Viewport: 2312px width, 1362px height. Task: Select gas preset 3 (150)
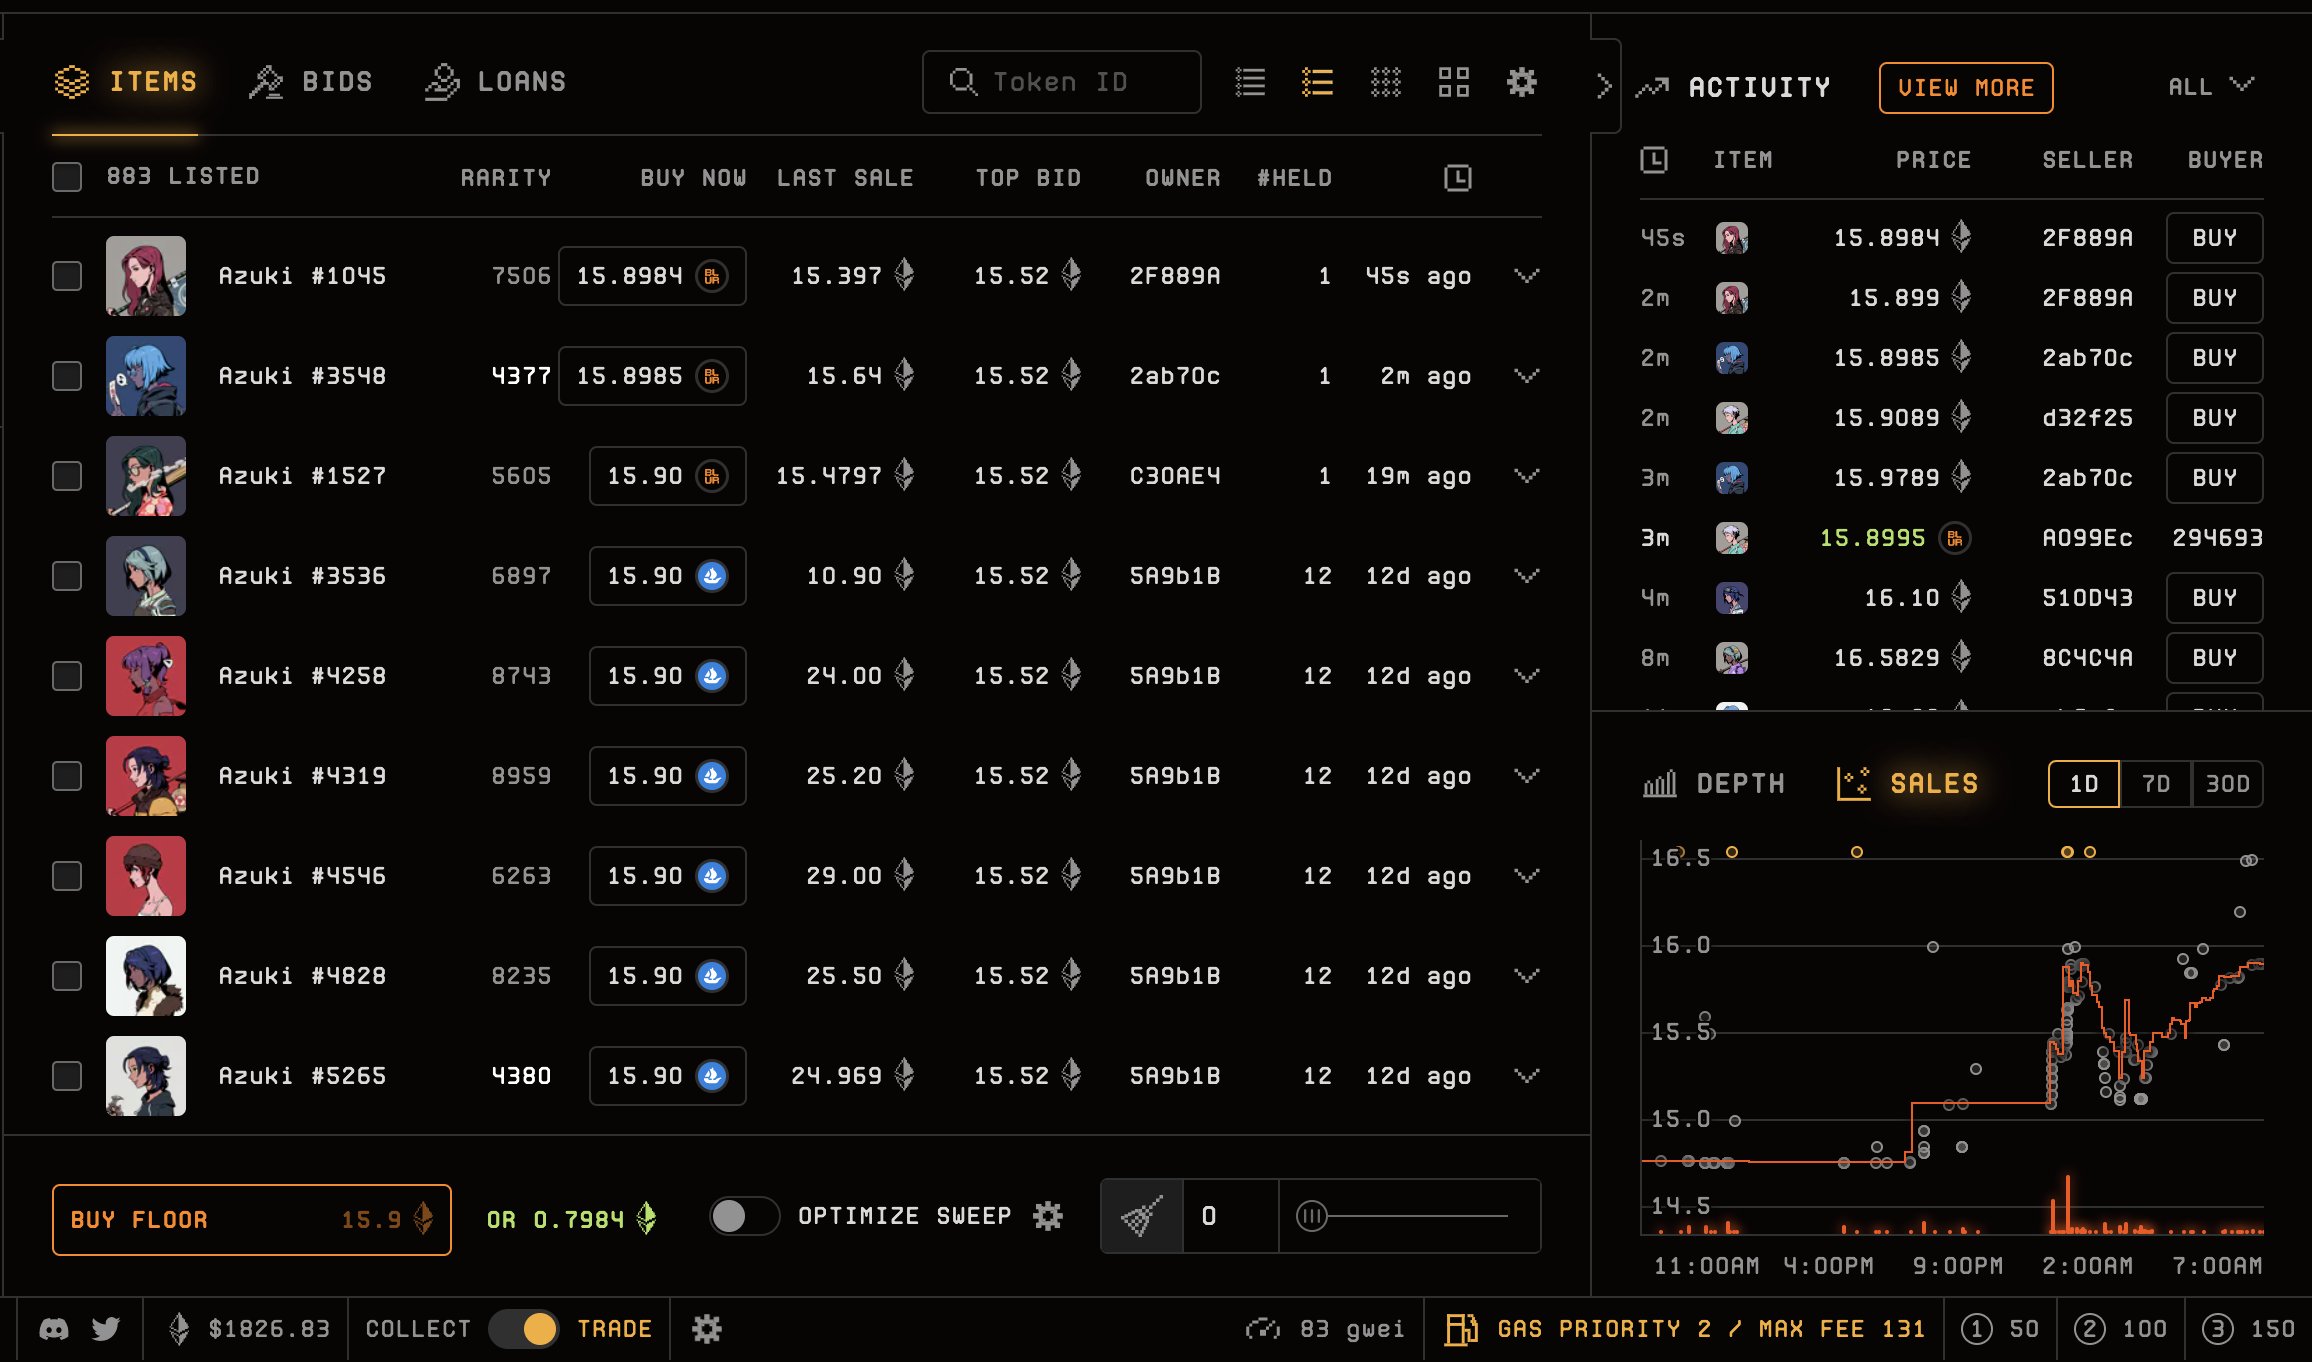2249,1329
